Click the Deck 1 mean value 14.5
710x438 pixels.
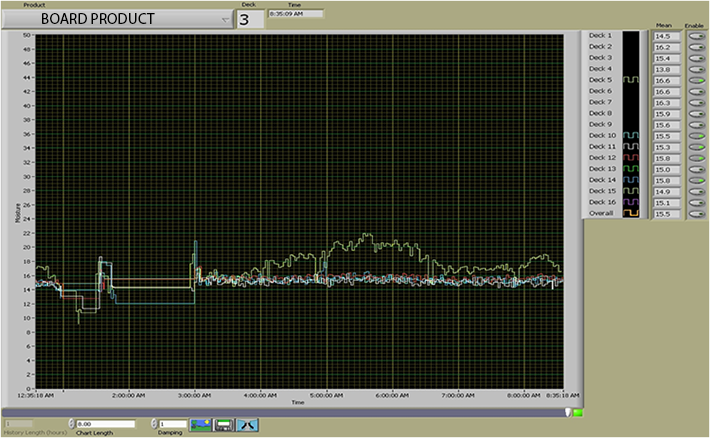(x=667, y=36)
